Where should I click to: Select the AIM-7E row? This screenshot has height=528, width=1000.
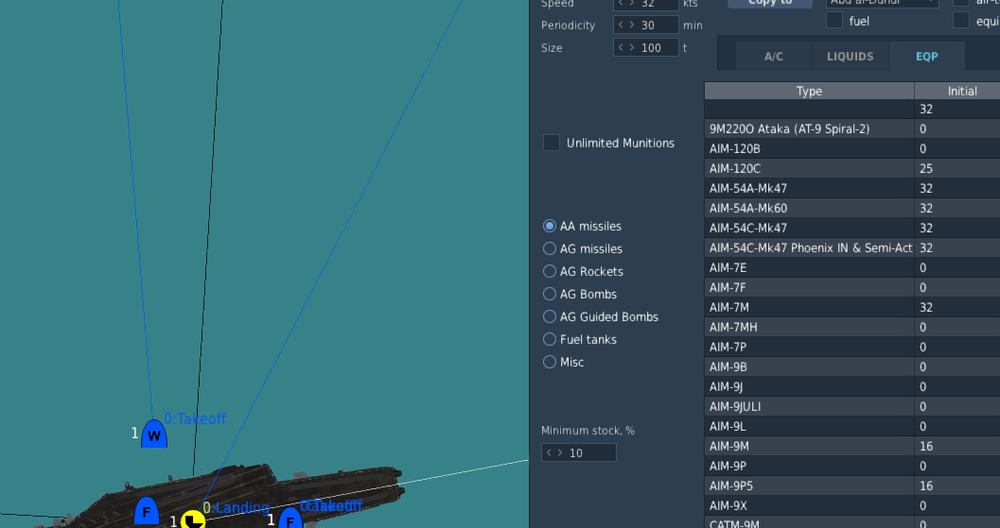(852, 268)
